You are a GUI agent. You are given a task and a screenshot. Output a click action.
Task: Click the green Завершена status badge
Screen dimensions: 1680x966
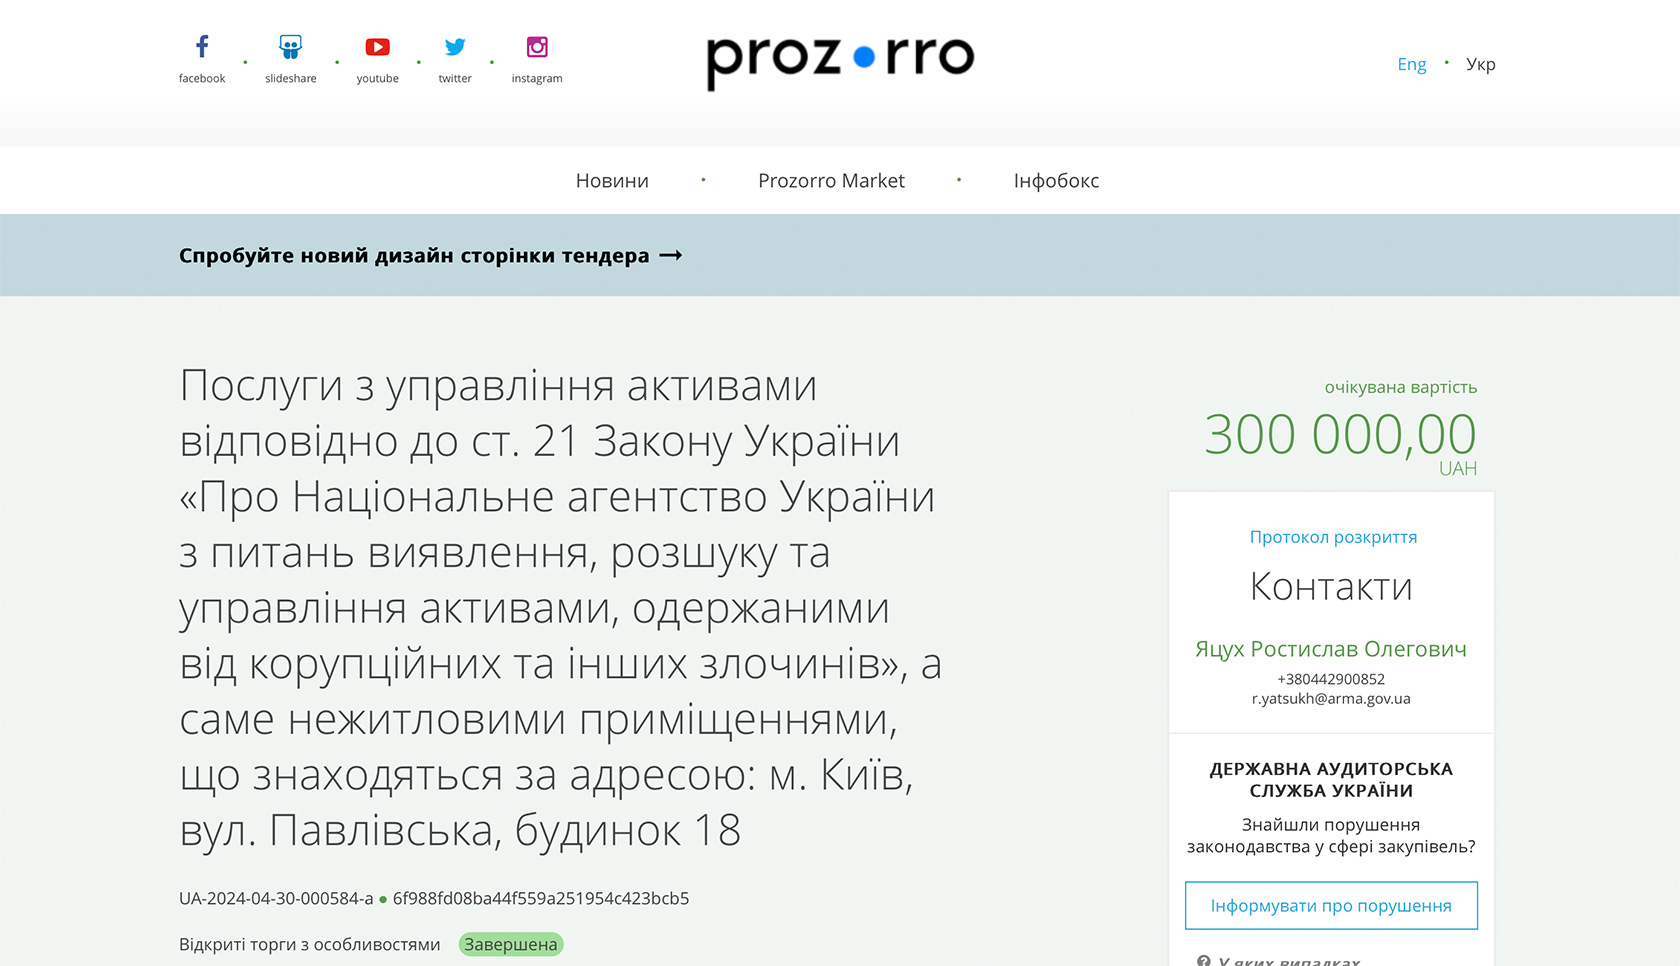(x=511, y=944)
